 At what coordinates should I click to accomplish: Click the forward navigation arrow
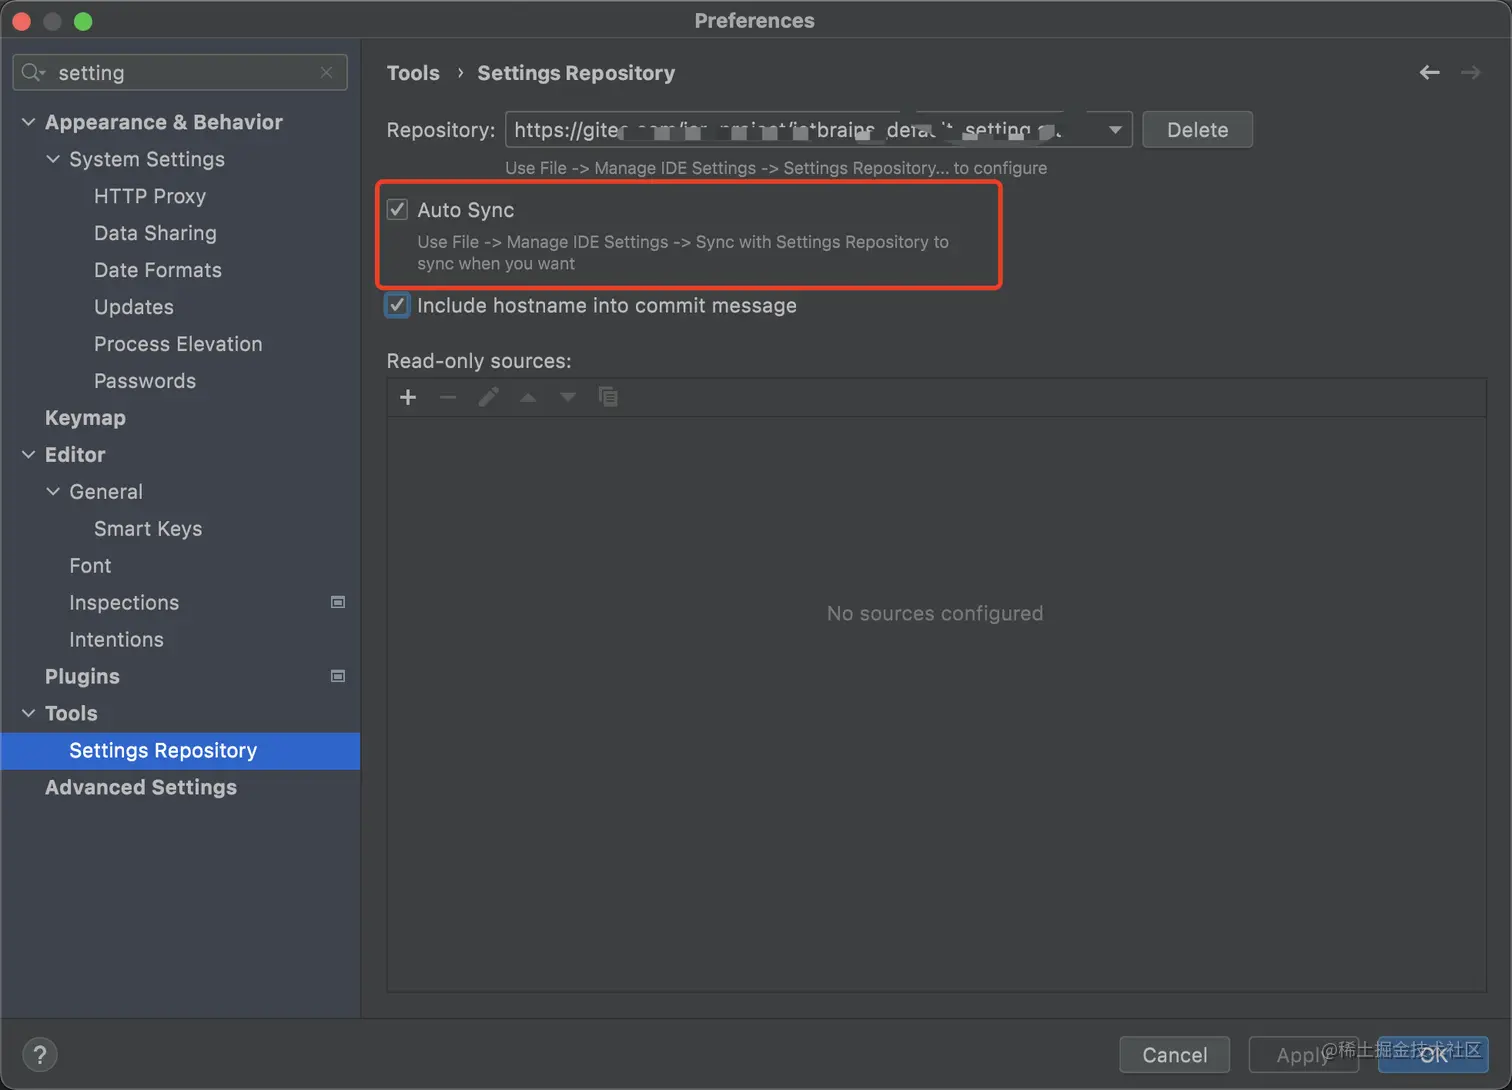tap(1470, 72)
